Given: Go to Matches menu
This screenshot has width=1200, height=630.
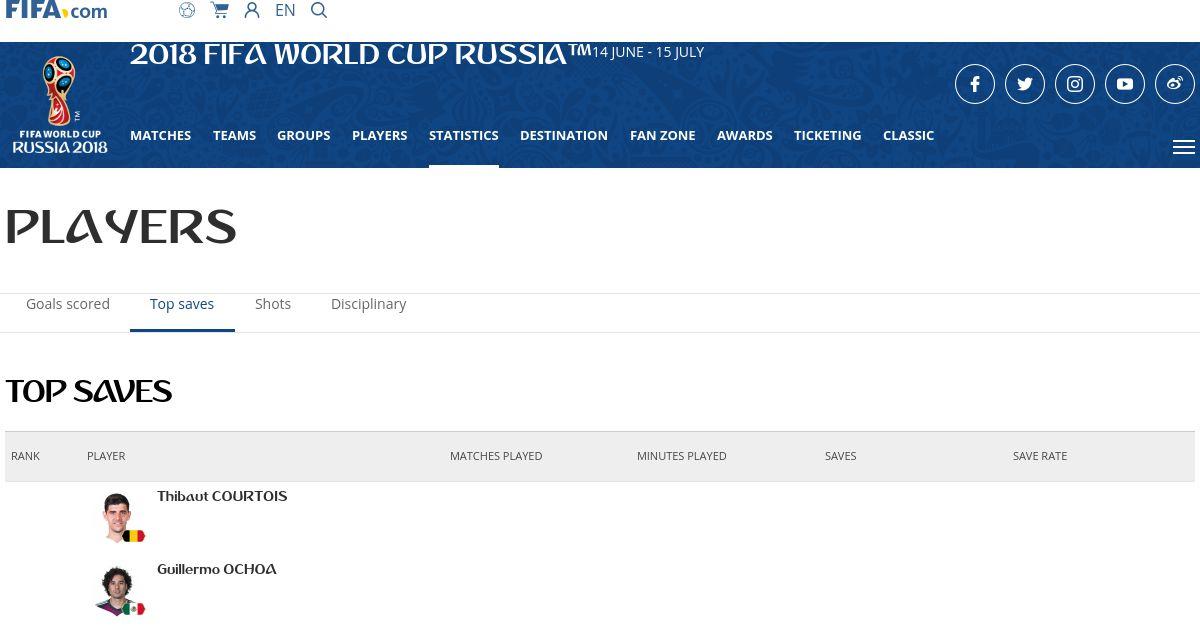Looking at the screenshot, I should pyautogui.click(x=160, y=135).
